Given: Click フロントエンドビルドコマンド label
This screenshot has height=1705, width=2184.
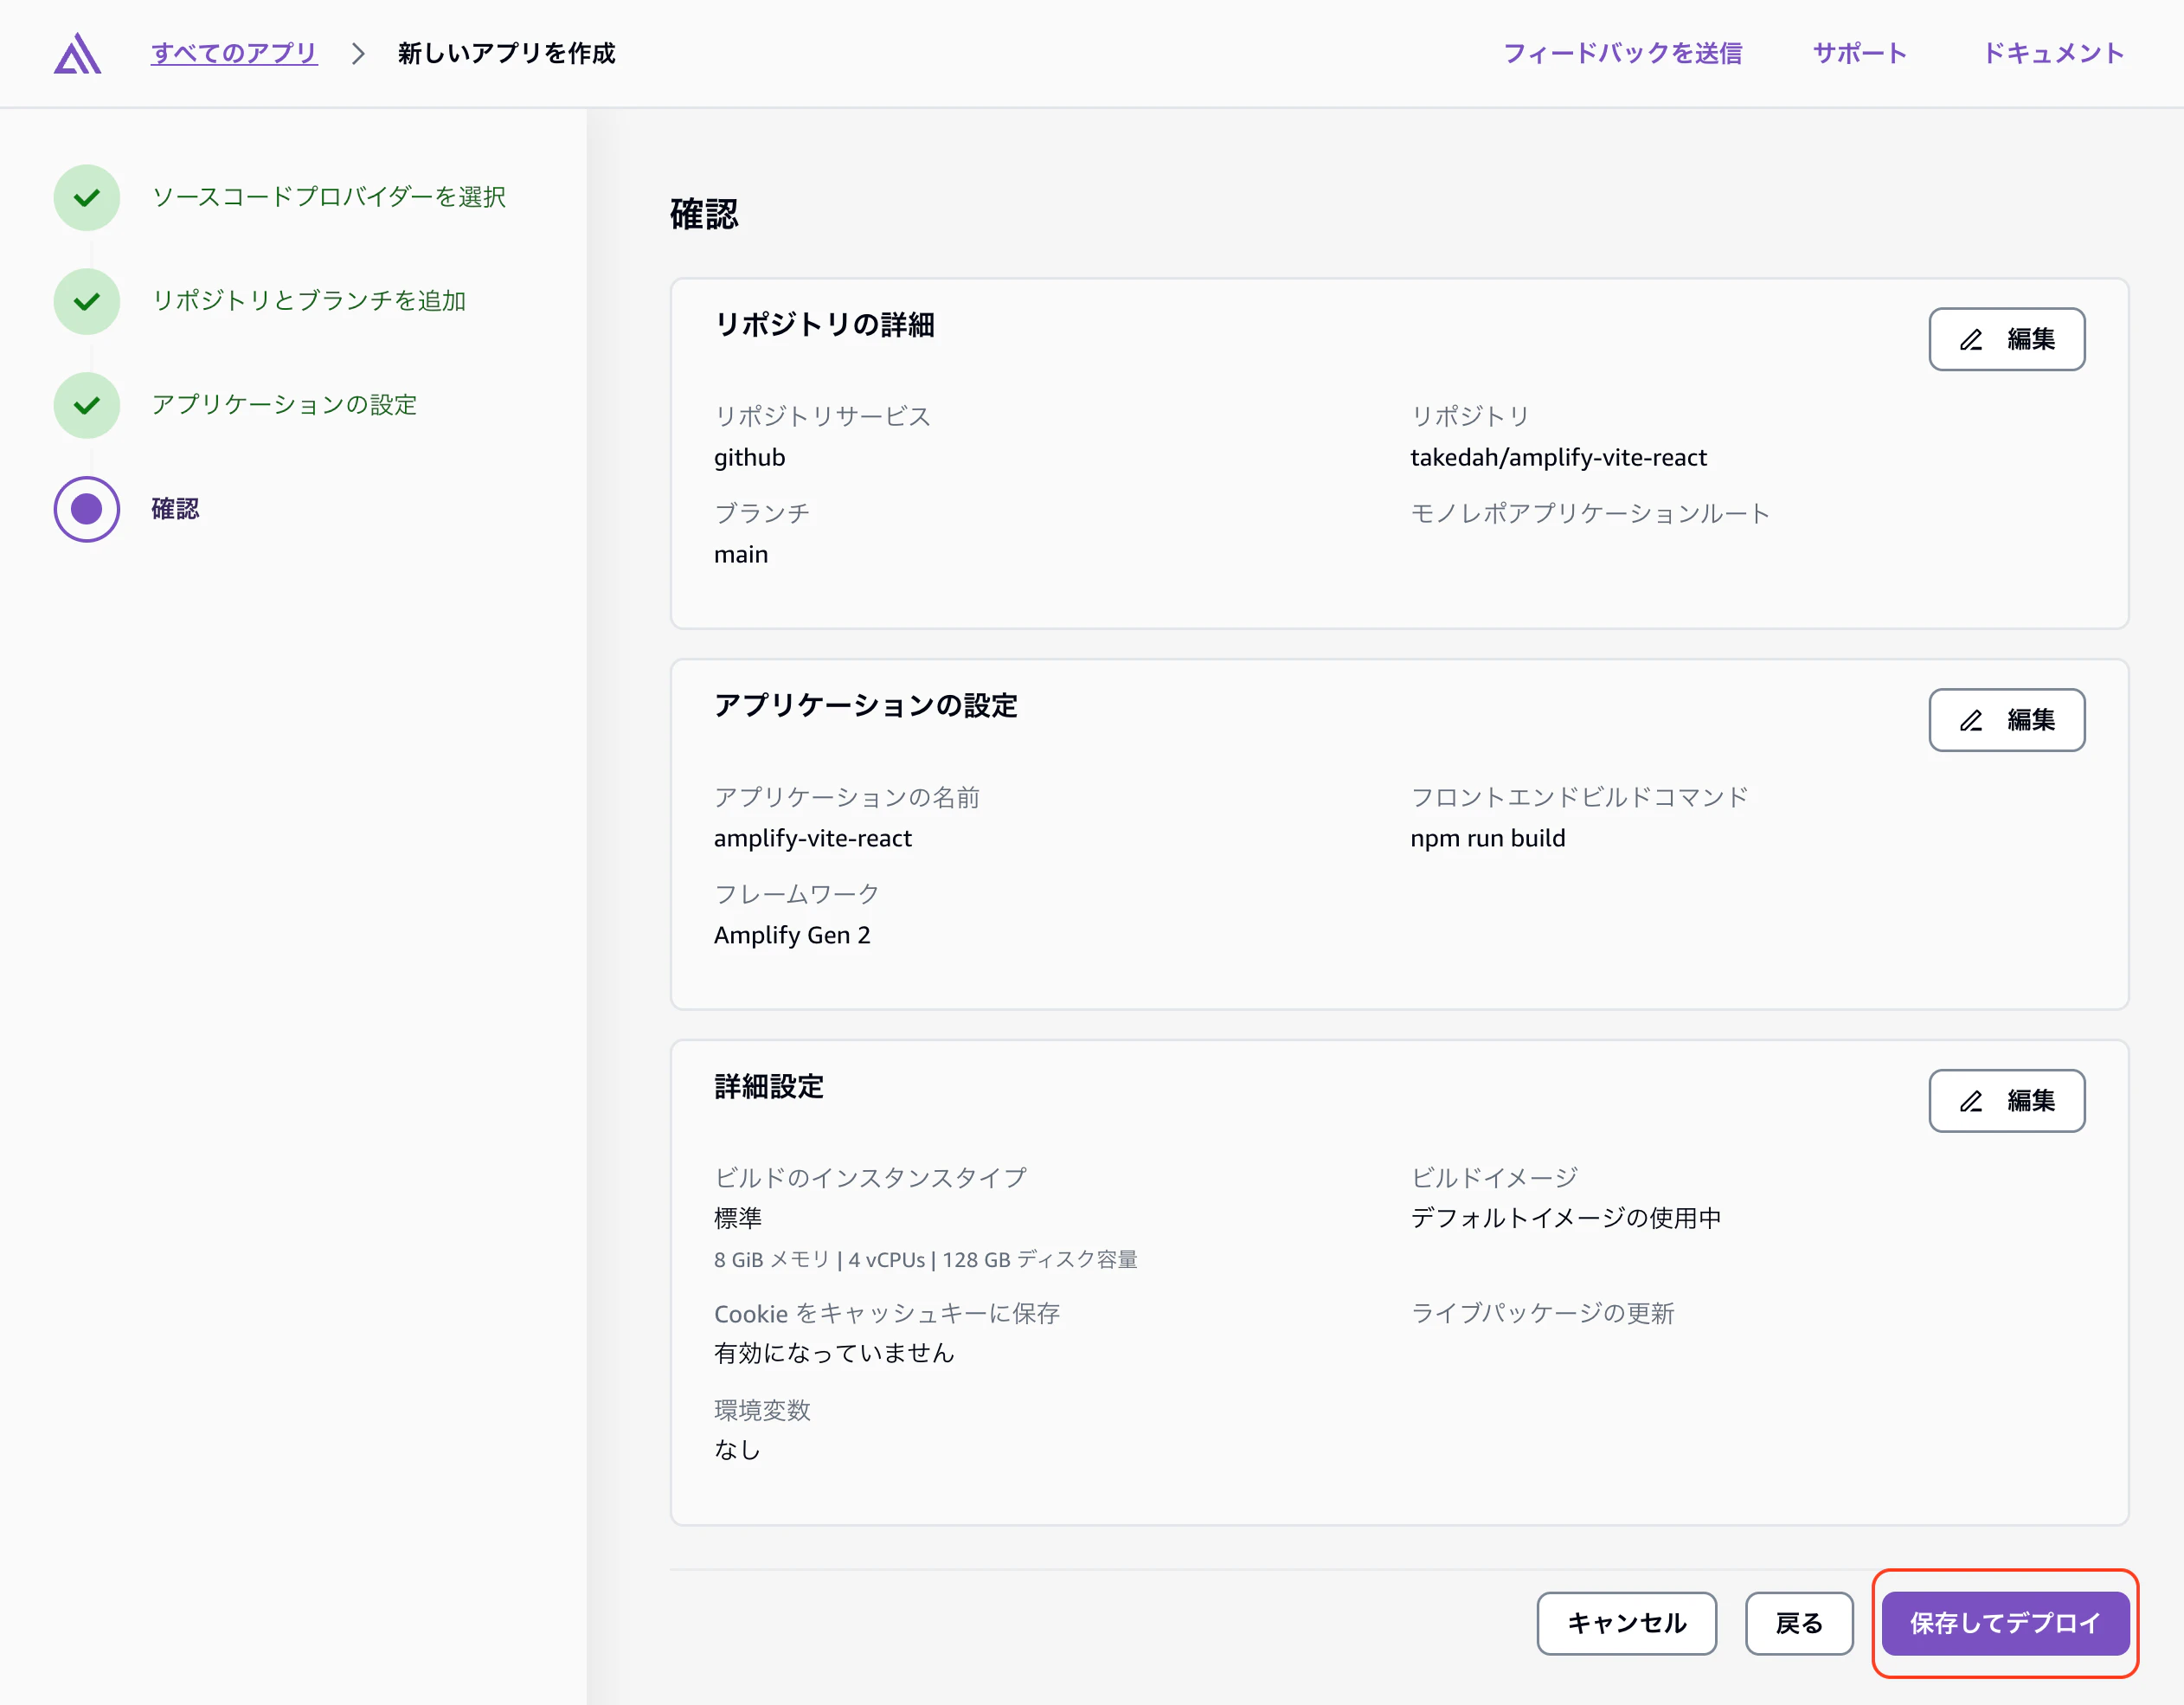Looking at the screenshot, I should tap(1579, 797).
